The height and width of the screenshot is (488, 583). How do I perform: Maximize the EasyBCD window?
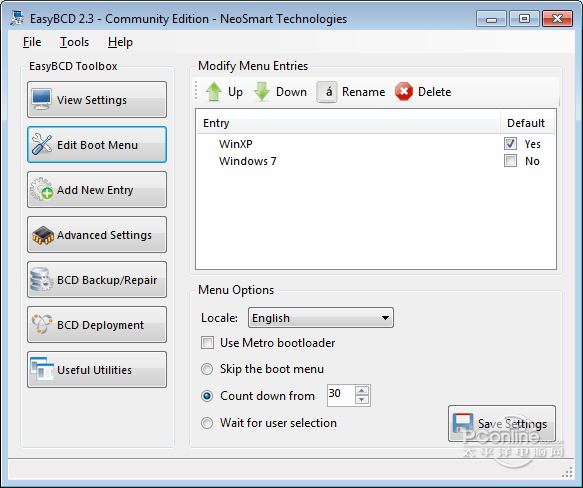[524, 19]
